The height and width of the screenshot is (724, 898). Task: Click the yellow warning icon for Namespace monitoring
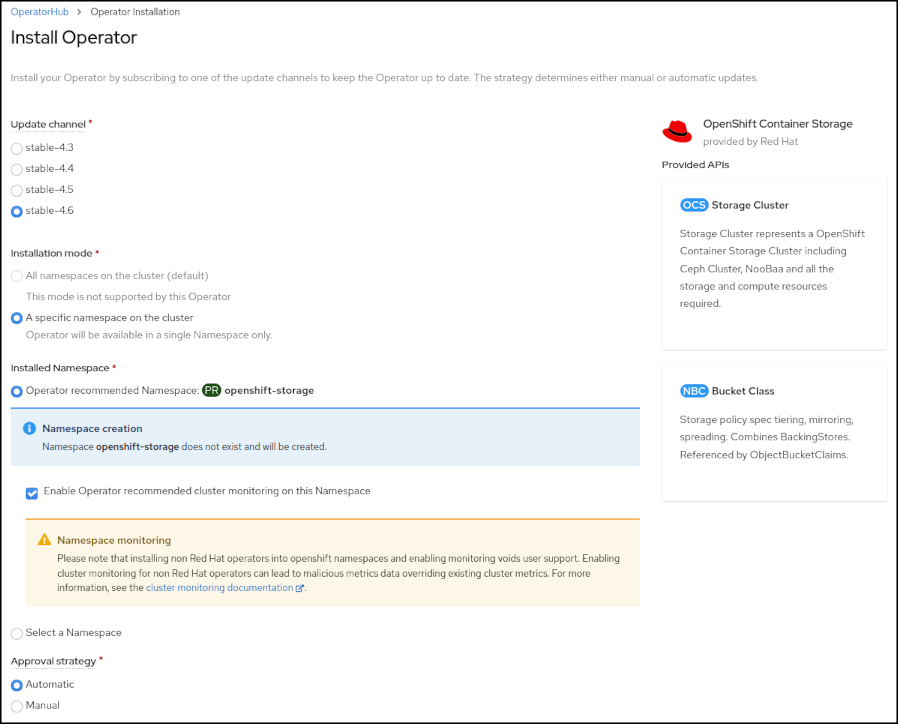(44, 540)
